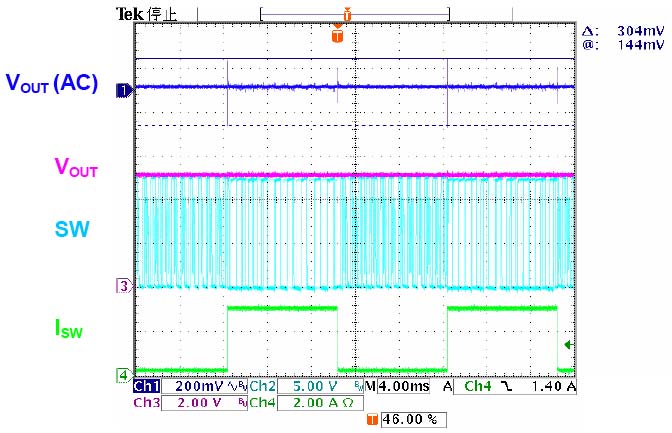Click the magenta VOUT label
The height and width of the screenshot is (433, 672).
coord(76,167)
